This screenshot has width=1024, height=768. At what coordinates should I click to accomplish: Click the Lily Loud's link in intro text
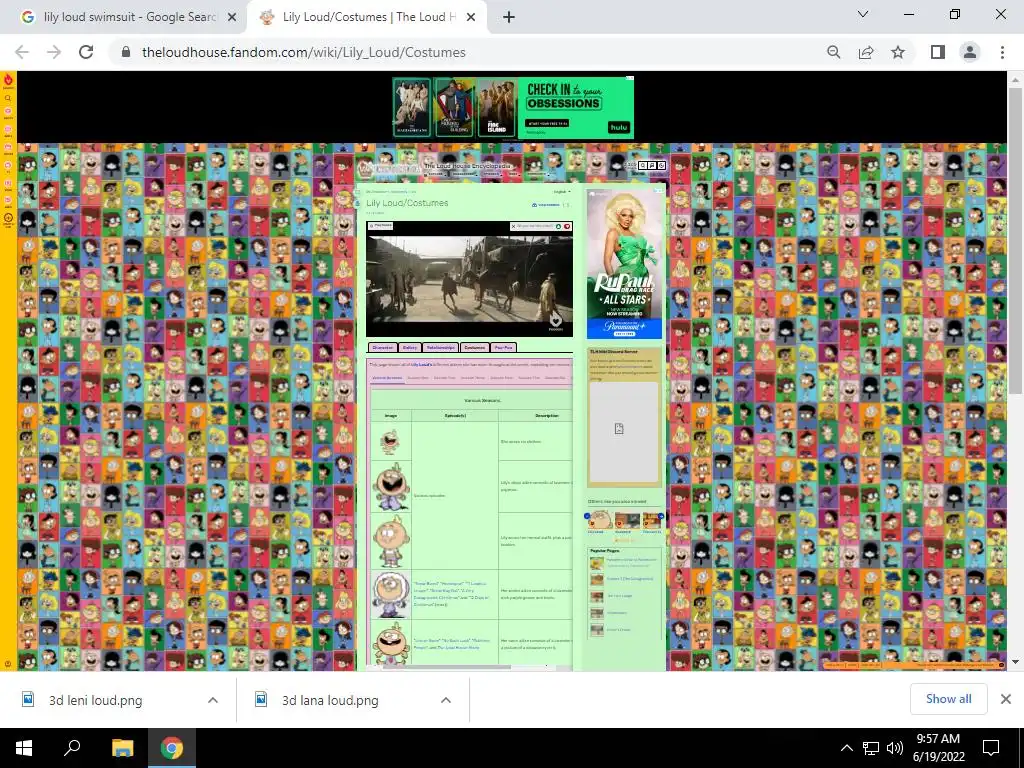[422, 364]
